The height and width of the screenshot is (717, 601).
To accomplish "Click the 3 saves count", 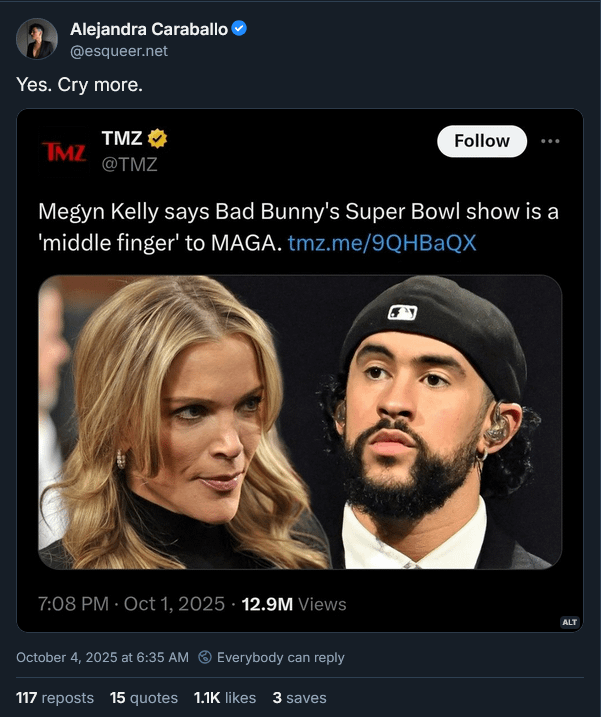I will 300,698.
